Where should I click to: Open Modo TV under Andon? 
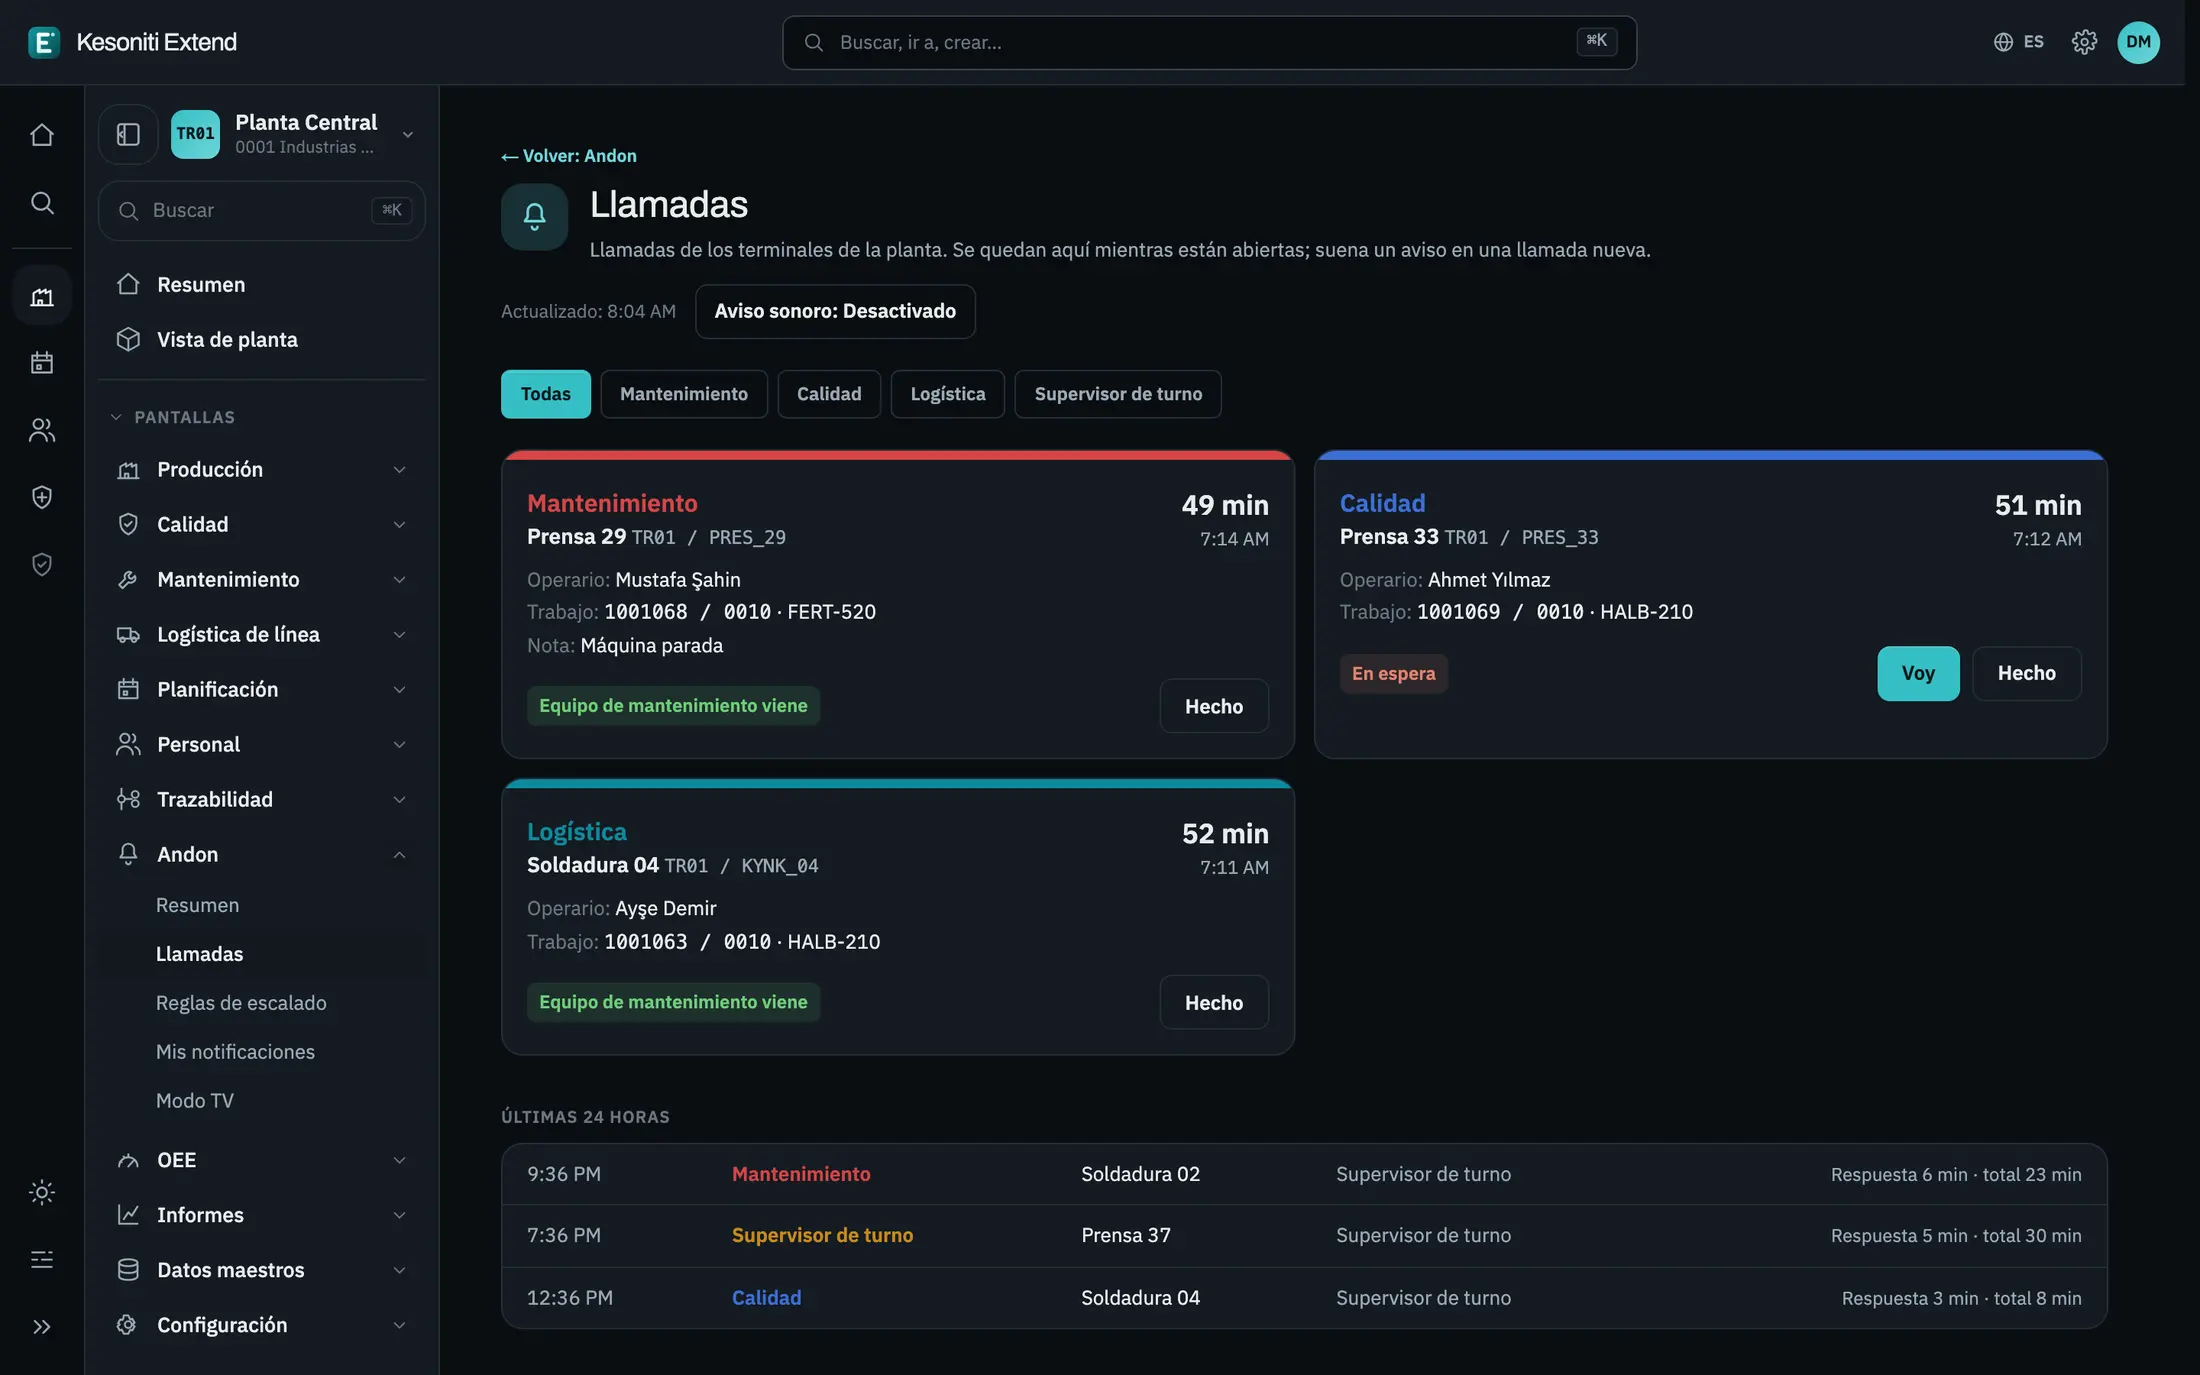tap(195, 1100)
